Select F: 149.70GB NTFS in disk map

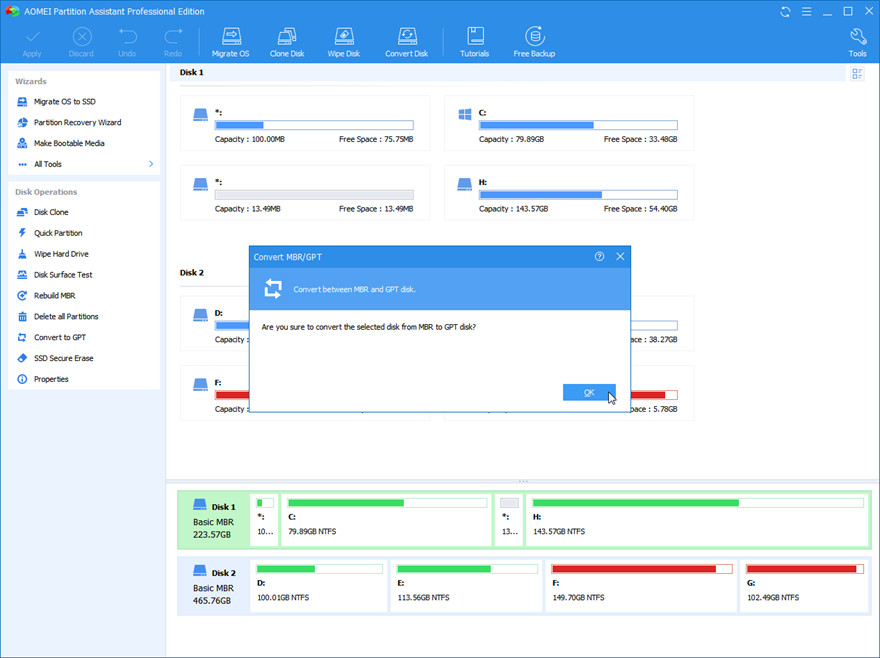(641, 586)
